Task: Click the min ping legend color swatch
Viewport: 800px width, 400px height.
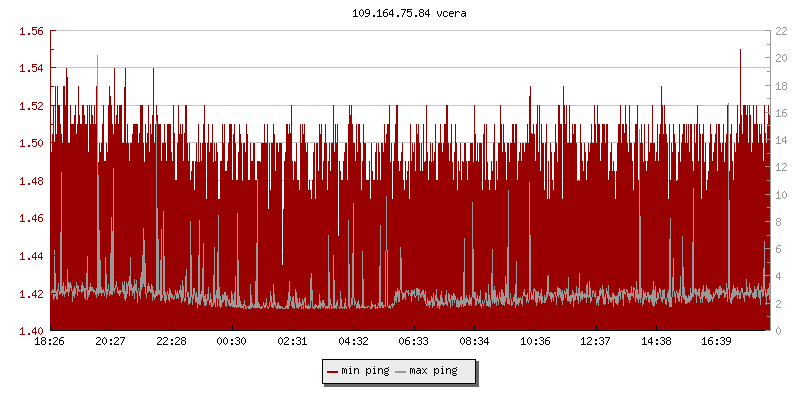Action: pos(332,372)
